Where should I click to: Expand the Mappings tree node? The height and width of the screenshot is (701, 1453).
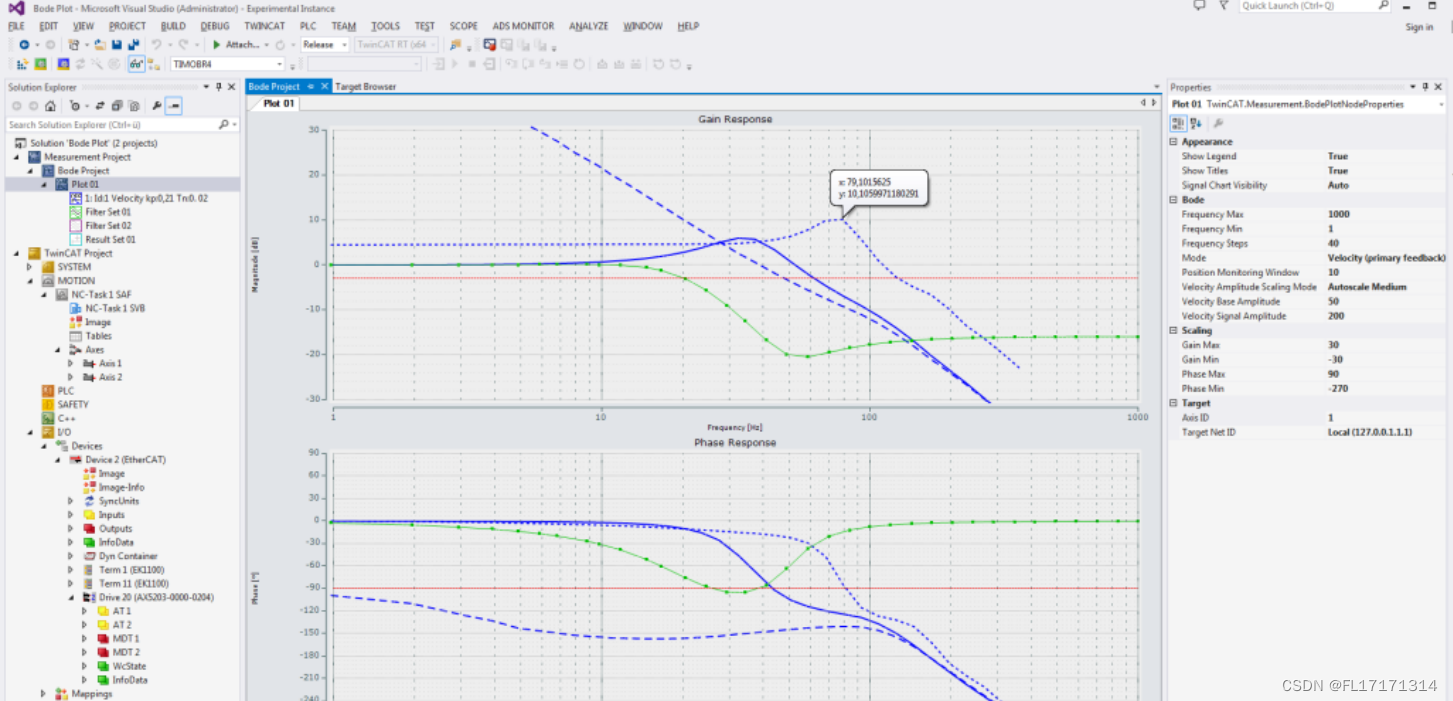[43, 693]
